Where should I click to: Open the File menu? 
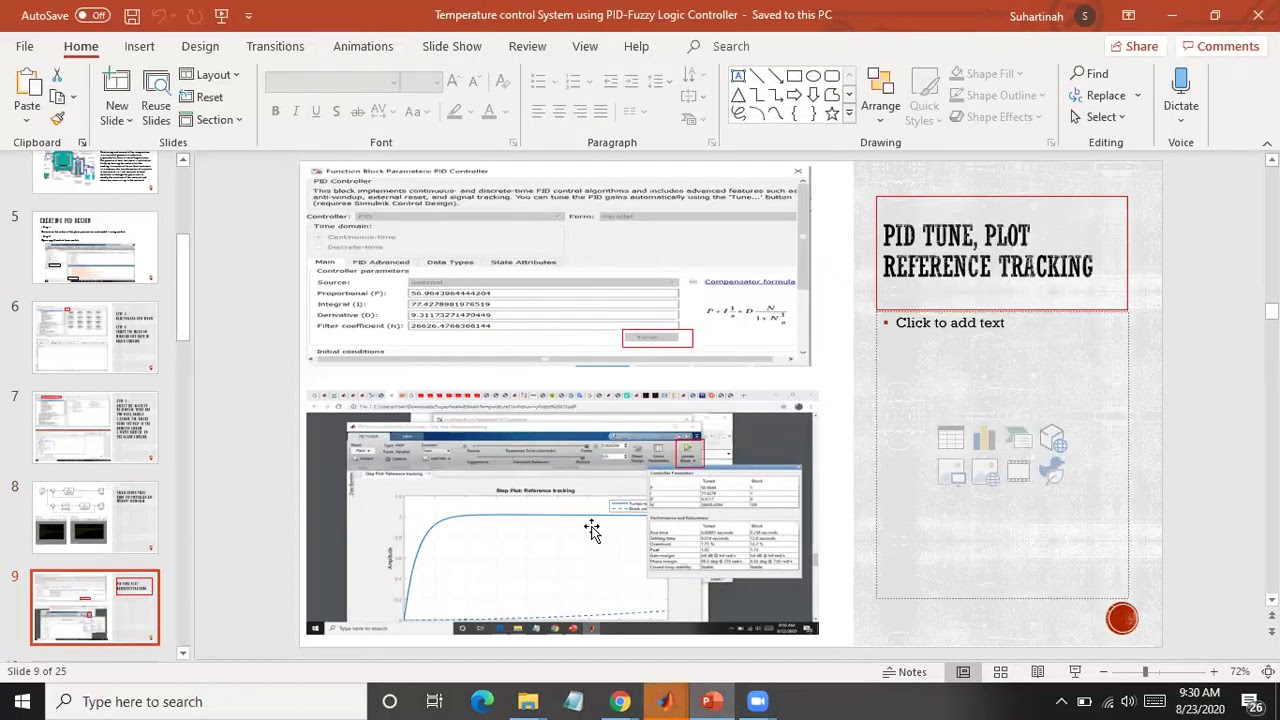click(x=24, y=46)
